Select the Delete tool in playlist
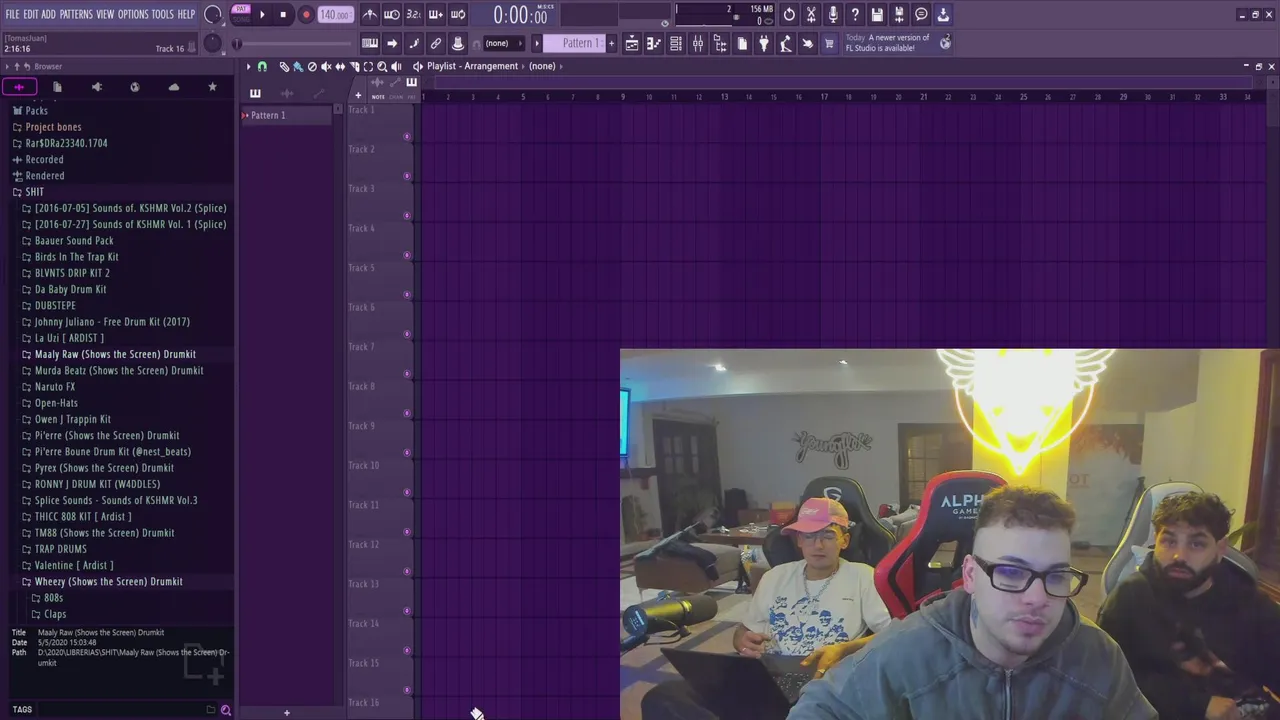 [312, 66]
